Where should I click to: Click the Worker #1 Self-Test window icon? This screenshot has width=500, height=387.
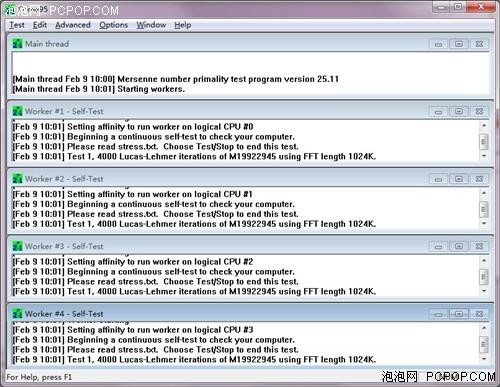tap(17, 111)
